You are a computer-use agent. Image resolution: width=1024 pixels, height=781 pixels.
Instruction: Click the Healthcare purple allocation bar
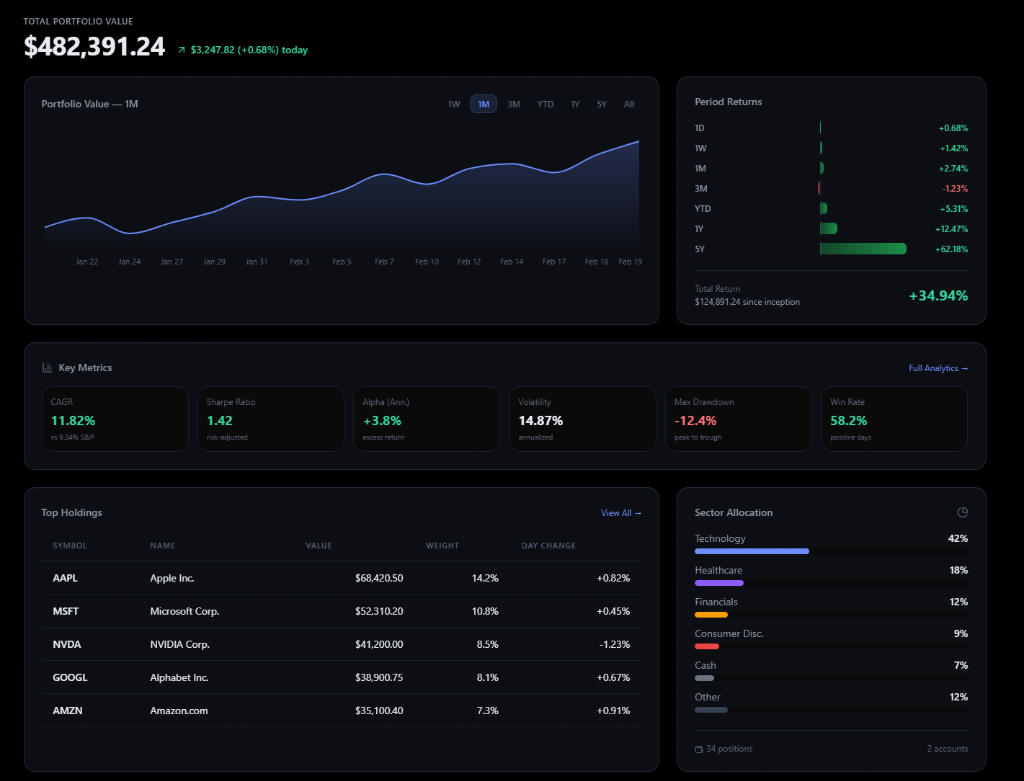click(720, 583)
